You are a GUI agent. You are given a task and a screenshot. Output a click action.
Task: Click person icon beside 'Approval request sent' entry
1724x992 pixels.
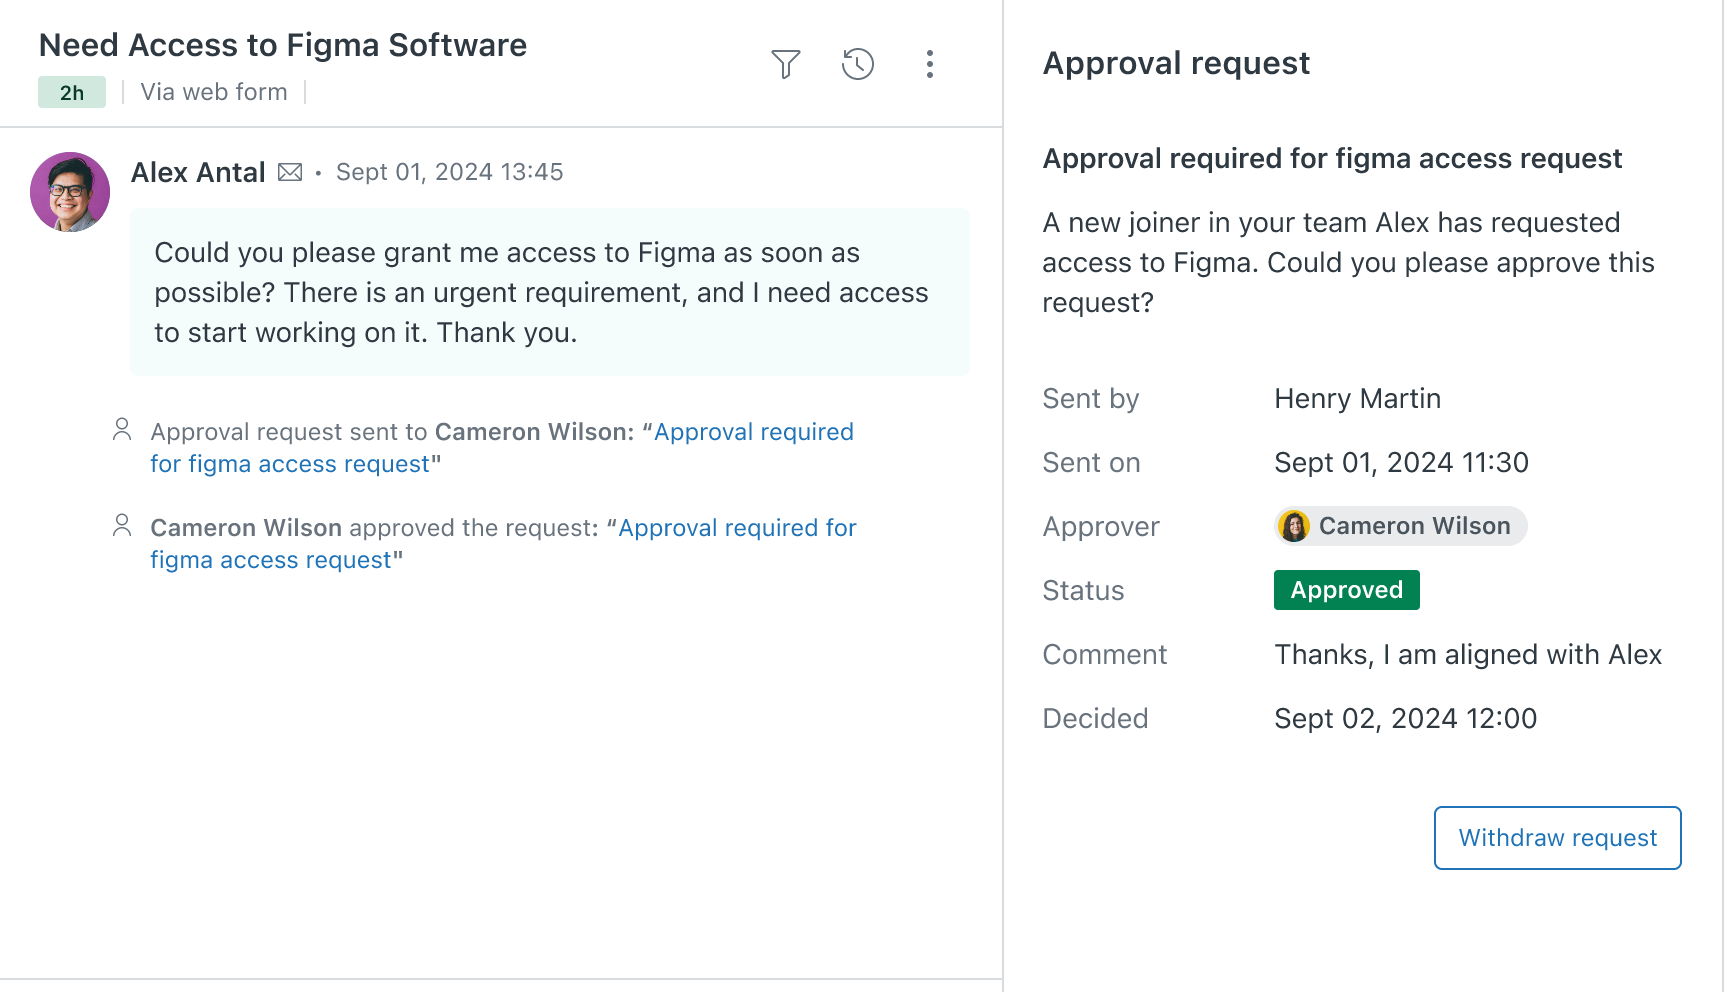click(122, 429)
